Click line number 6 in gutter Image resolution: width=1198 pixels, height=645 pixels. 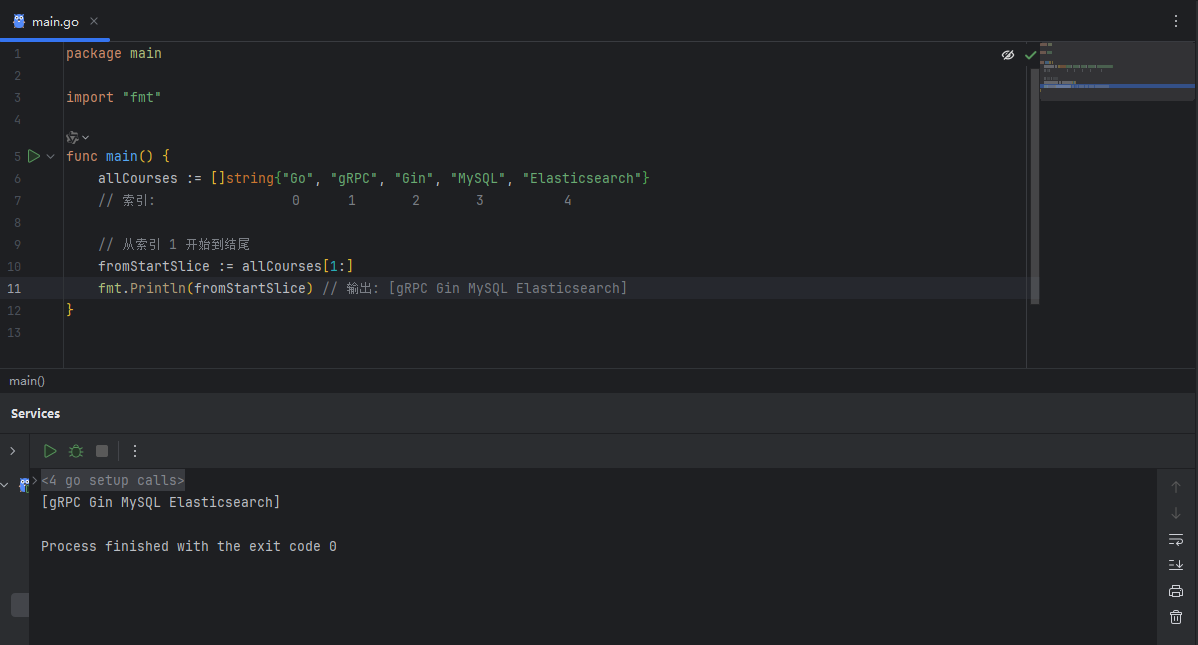click(17, 178)
